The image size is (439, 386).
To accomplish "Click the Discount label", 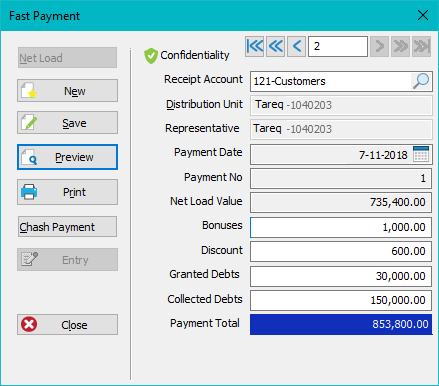I will coord(222,250).
